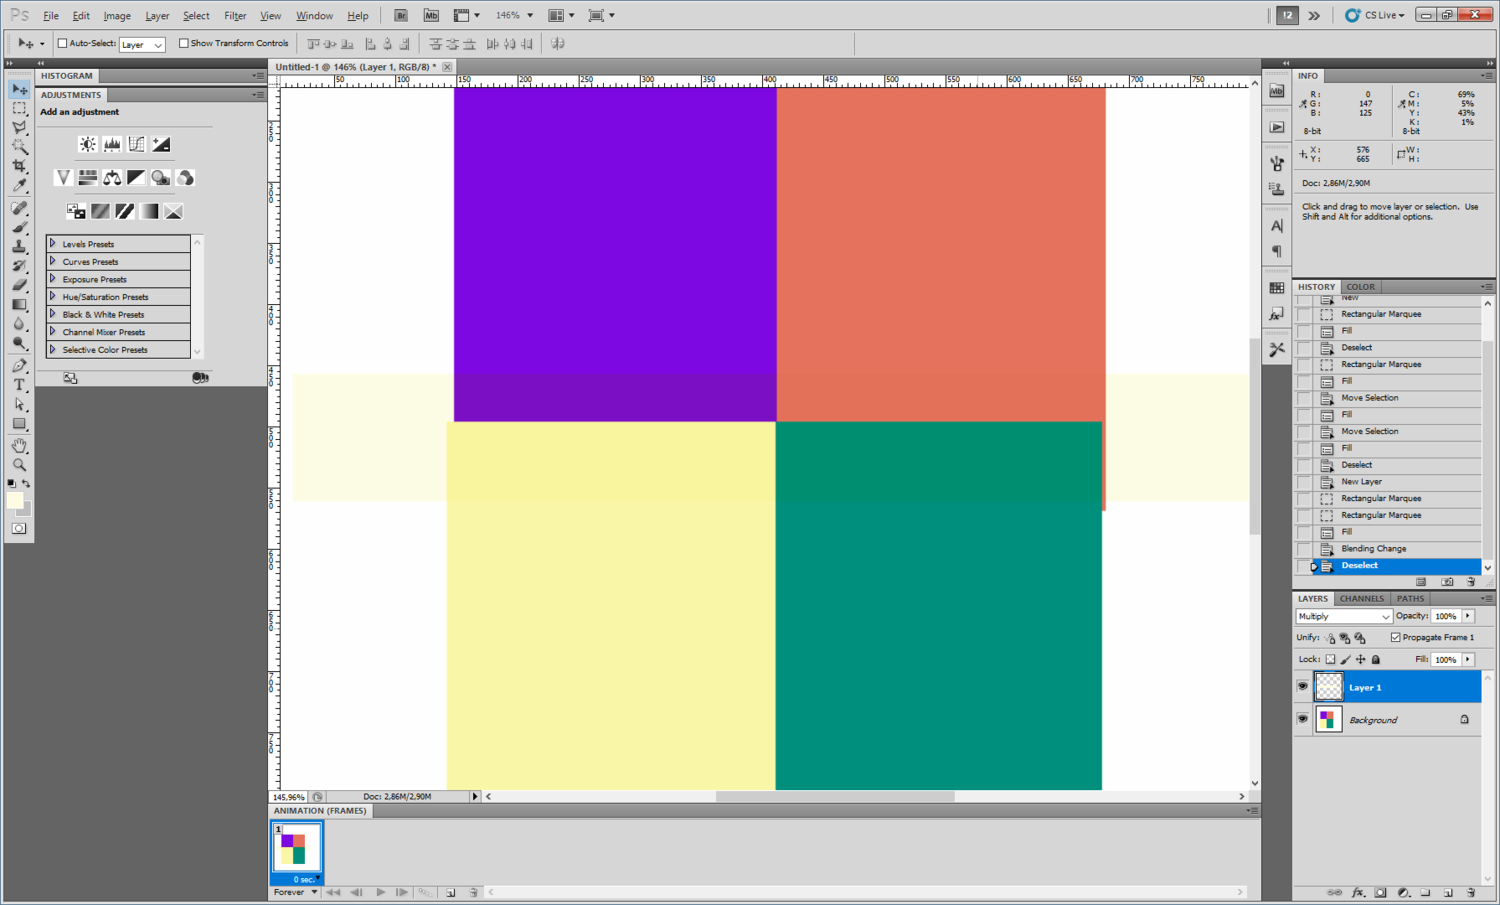
Task: Enable the Auto-Select checkbox
Action: pos(62,43)
